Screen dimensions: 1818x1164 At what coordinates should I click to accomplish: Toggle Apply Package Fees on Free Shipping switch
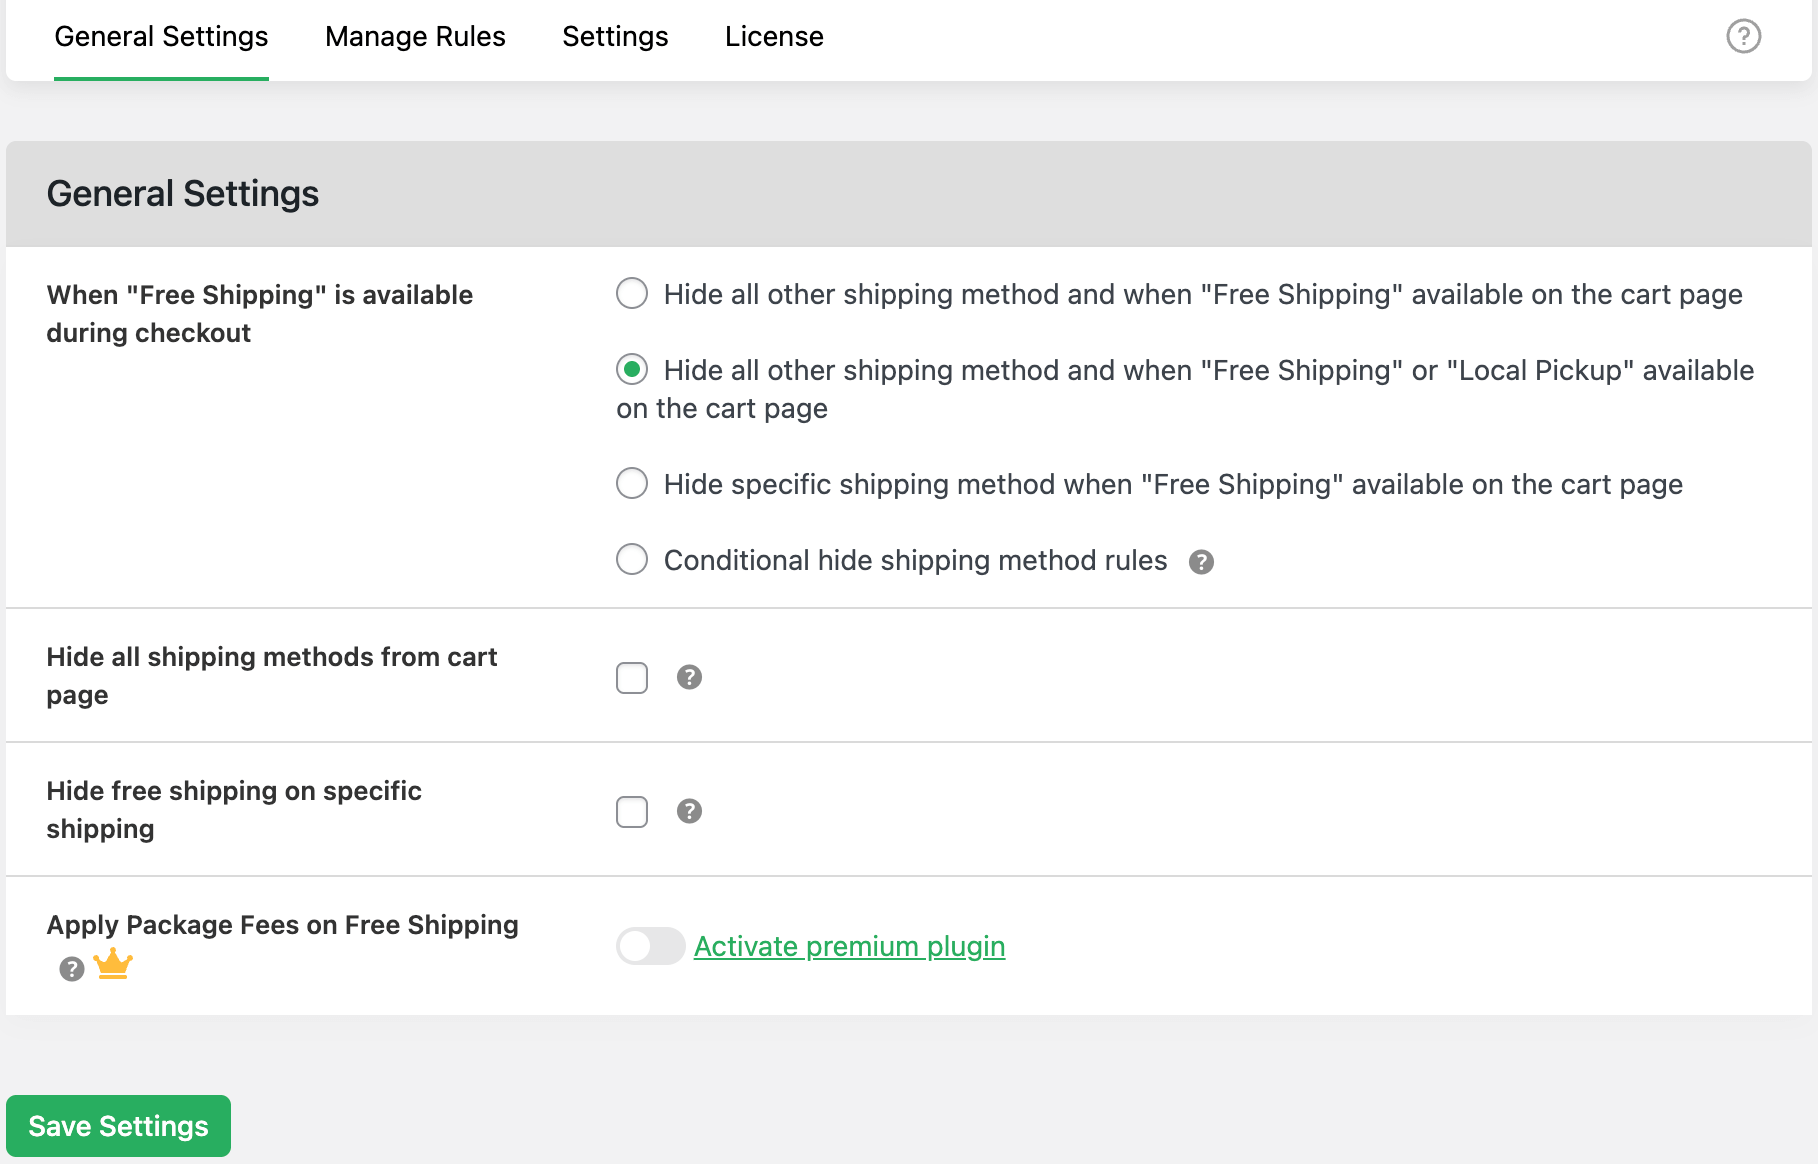(650, 946)
